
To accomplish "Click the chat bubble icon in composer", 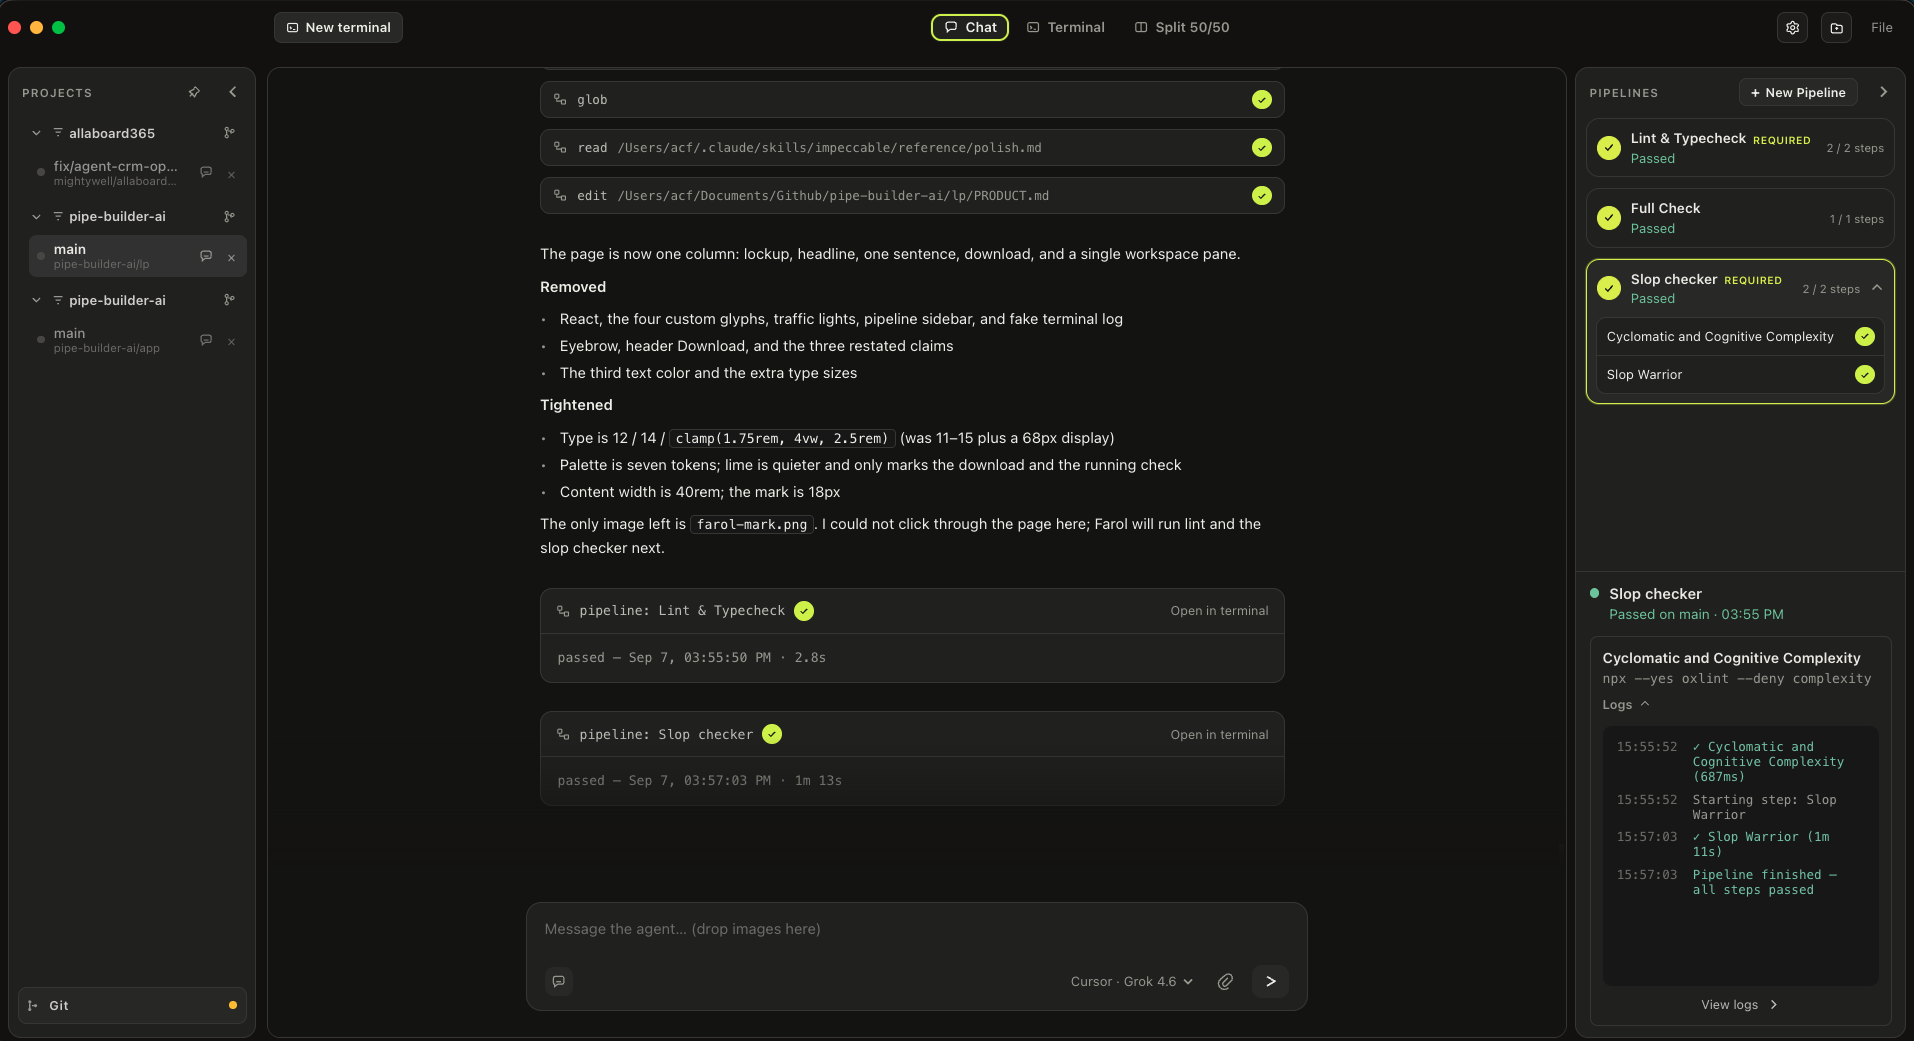I will [559, 981].
